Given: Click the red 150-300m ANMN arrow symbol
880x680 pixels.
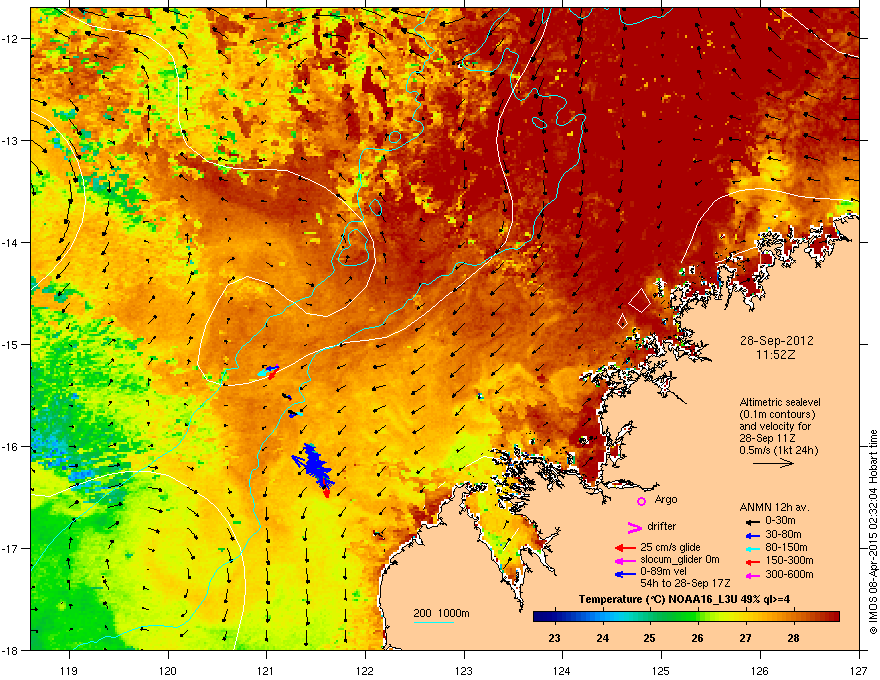Looking at the screenshot, I should [x=753, y=561].
